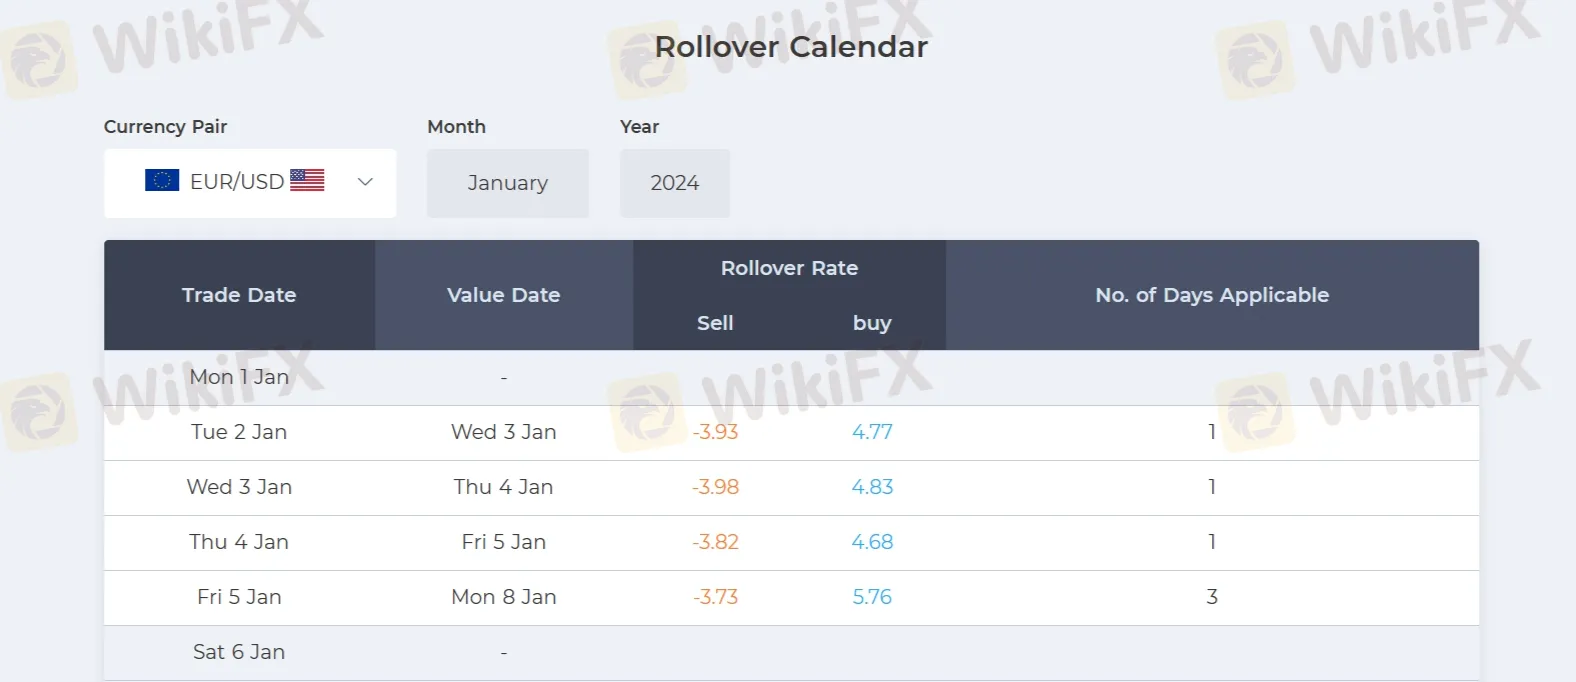Click the Value Date column header
The image size is (1576, 682).
[x=503, y=295]
